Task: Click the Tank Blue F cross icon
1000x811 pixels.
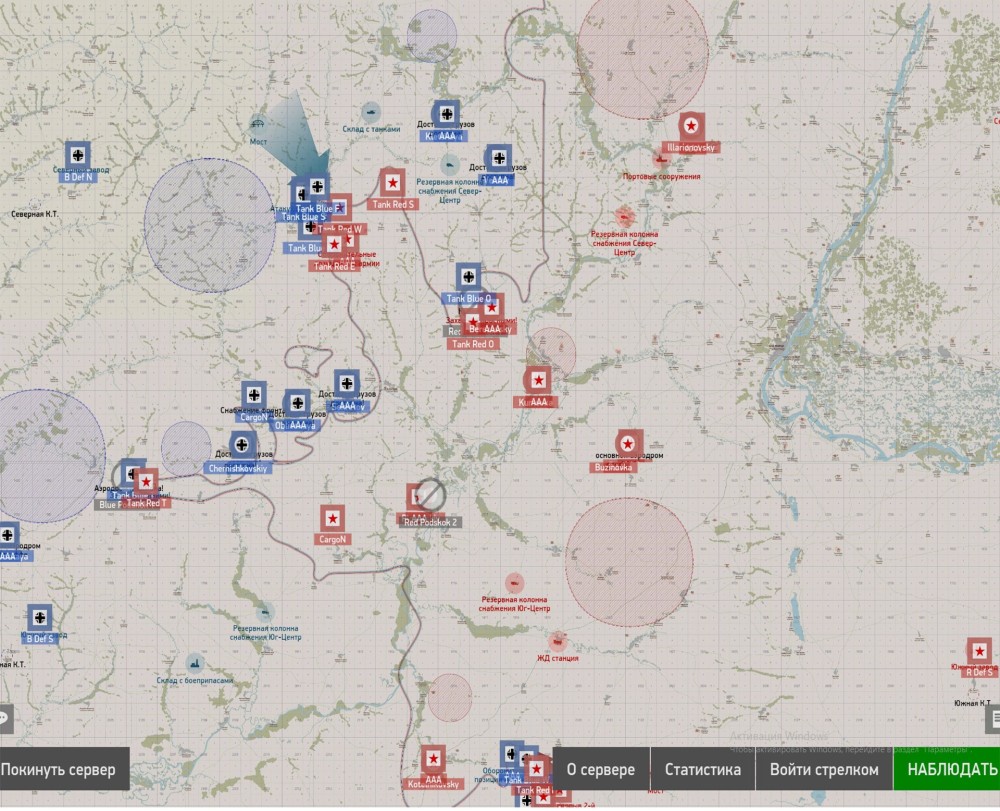Action: pos(317,187)
